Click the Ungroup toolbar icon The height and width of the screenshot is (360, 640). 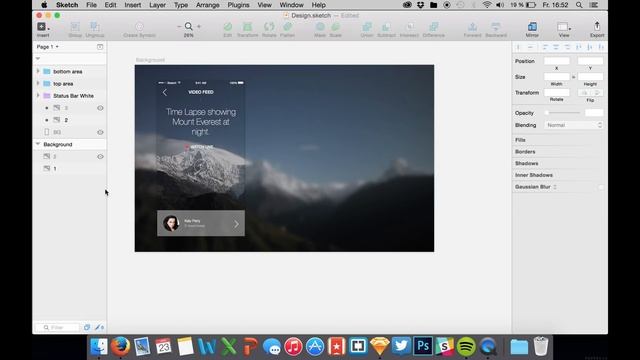pyautogui.click(x=95, y=27)
